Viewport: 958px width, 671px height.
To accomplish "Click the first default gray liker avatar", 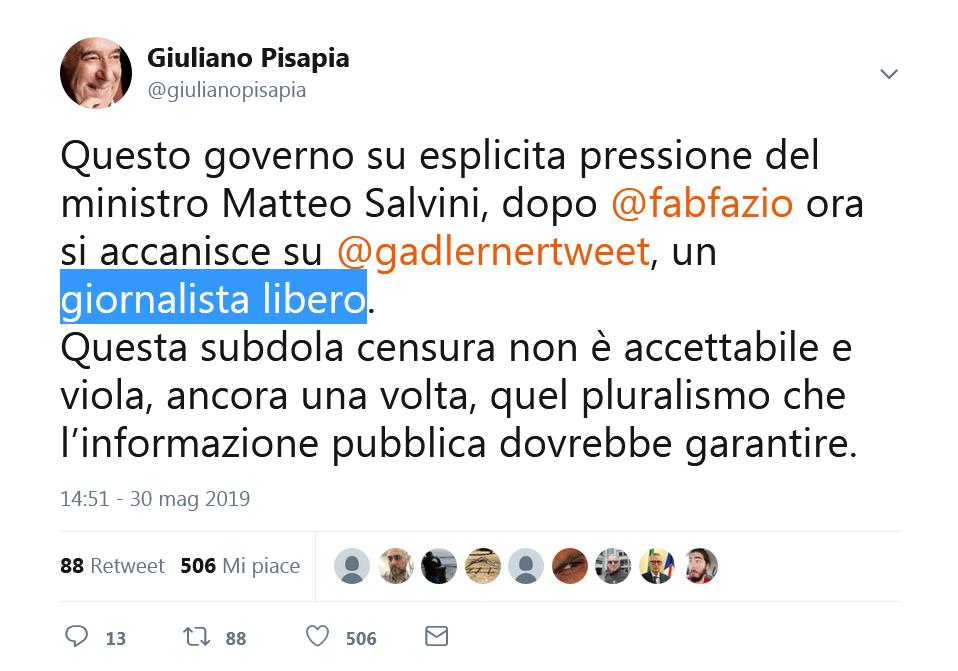I will 352,566.
